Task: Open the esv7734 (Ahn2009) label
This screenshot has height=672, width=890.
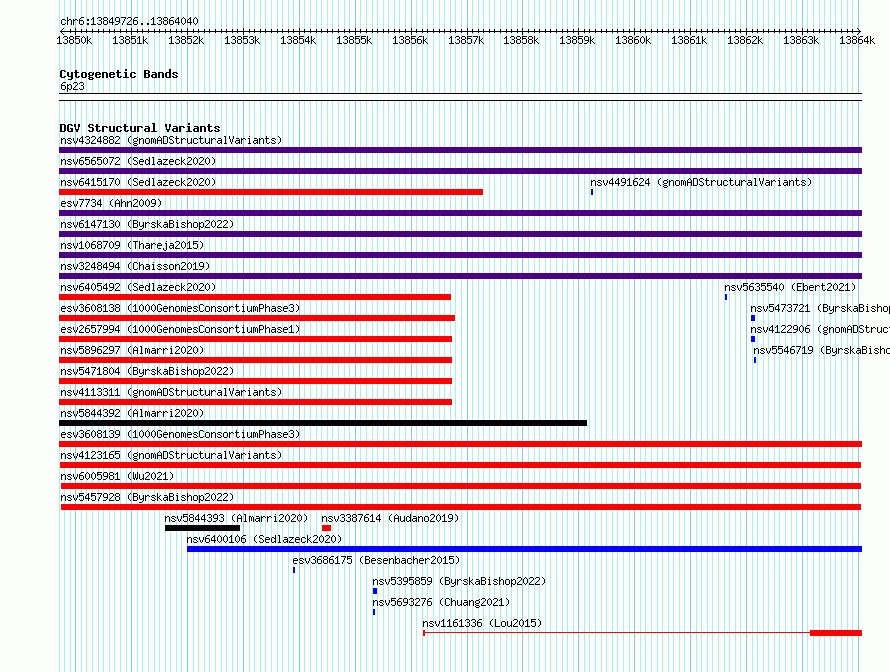Action: pos(111,203)
